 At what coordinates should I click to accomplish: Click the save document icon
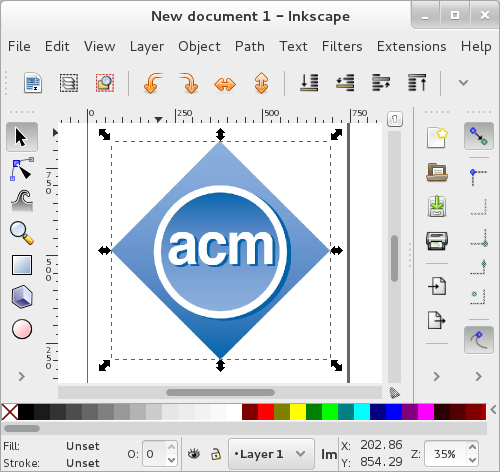pyautogui.click(x=437, y=206)
